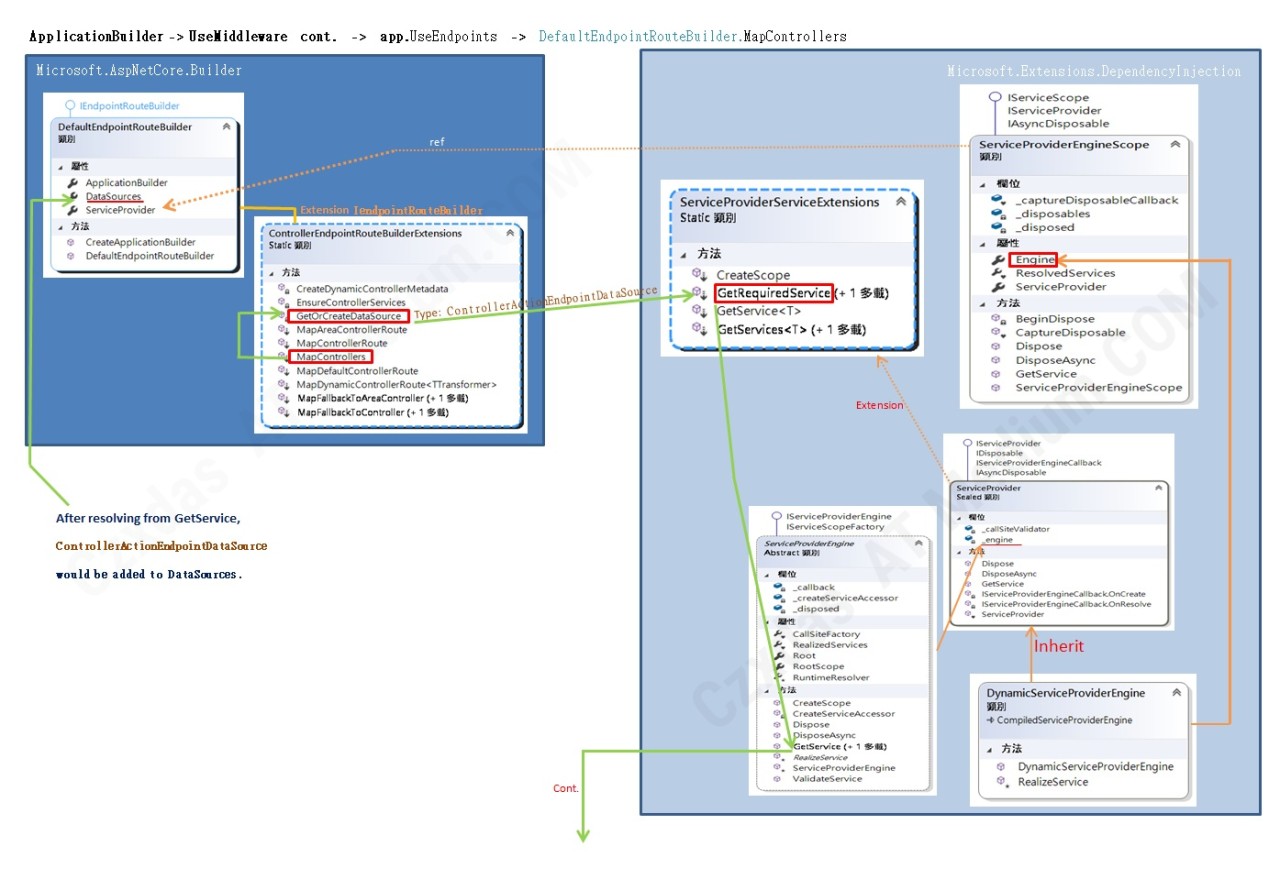The height and width of the screenshot is (890, 1280).
Task: Collapse the DynamicServiceProviderEngine class chevron
Action: click(x=1174, y=692)
